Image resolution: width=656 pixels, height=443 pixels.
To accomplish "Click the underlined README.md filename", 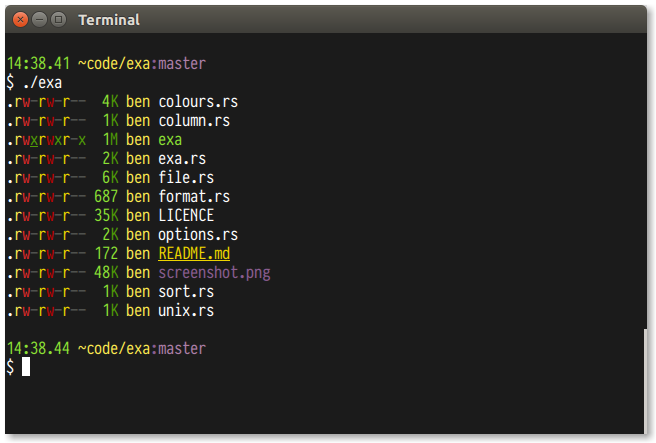I will 194,254.
